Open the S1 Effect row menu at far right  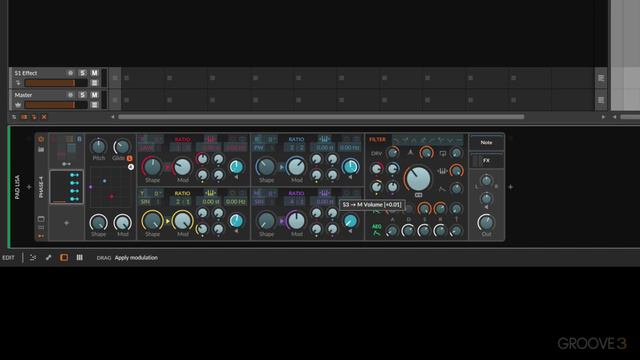point(601,78)
